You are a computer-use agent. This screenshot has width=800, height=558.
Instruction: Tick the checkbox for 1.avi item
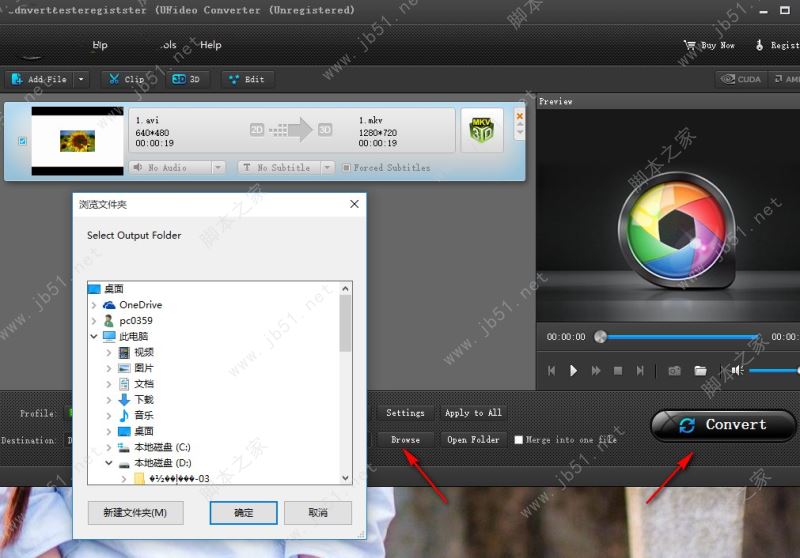tap(22, 141)
